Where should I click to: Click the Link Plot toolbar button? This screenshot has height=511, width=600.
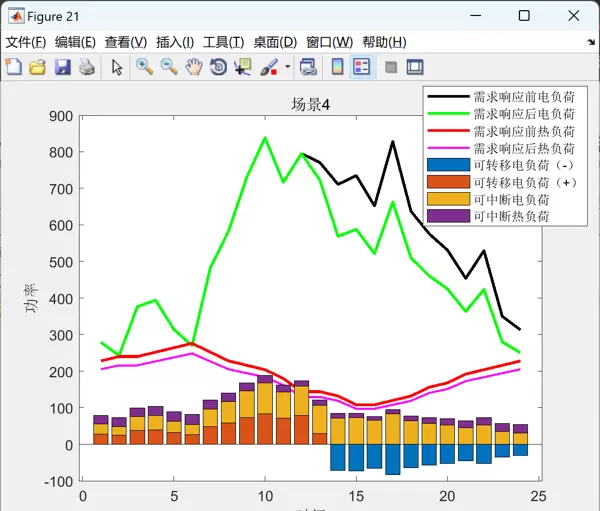(x=309, y=67)
